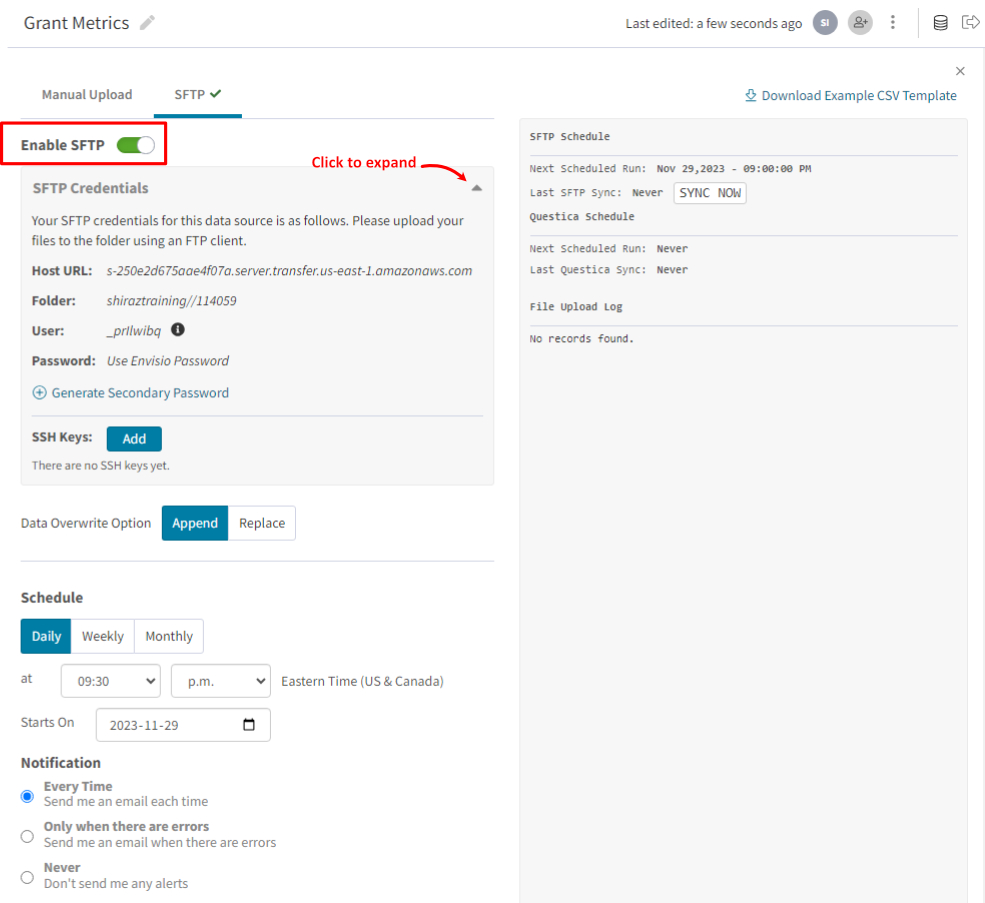This screenshot has height=903, width=985.
Task: Select Only when there are errors
Action: (27, 836)
